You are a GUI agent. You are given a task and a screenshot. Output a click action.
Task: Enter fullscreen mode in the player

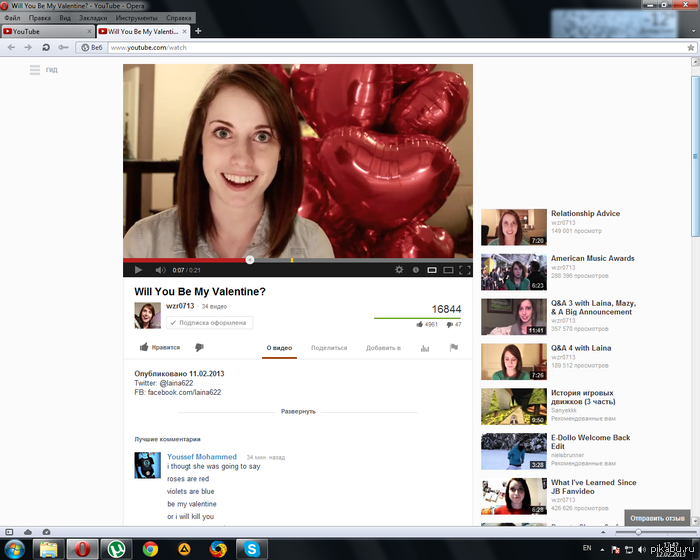pyautogui.click(x=465, y=270)
